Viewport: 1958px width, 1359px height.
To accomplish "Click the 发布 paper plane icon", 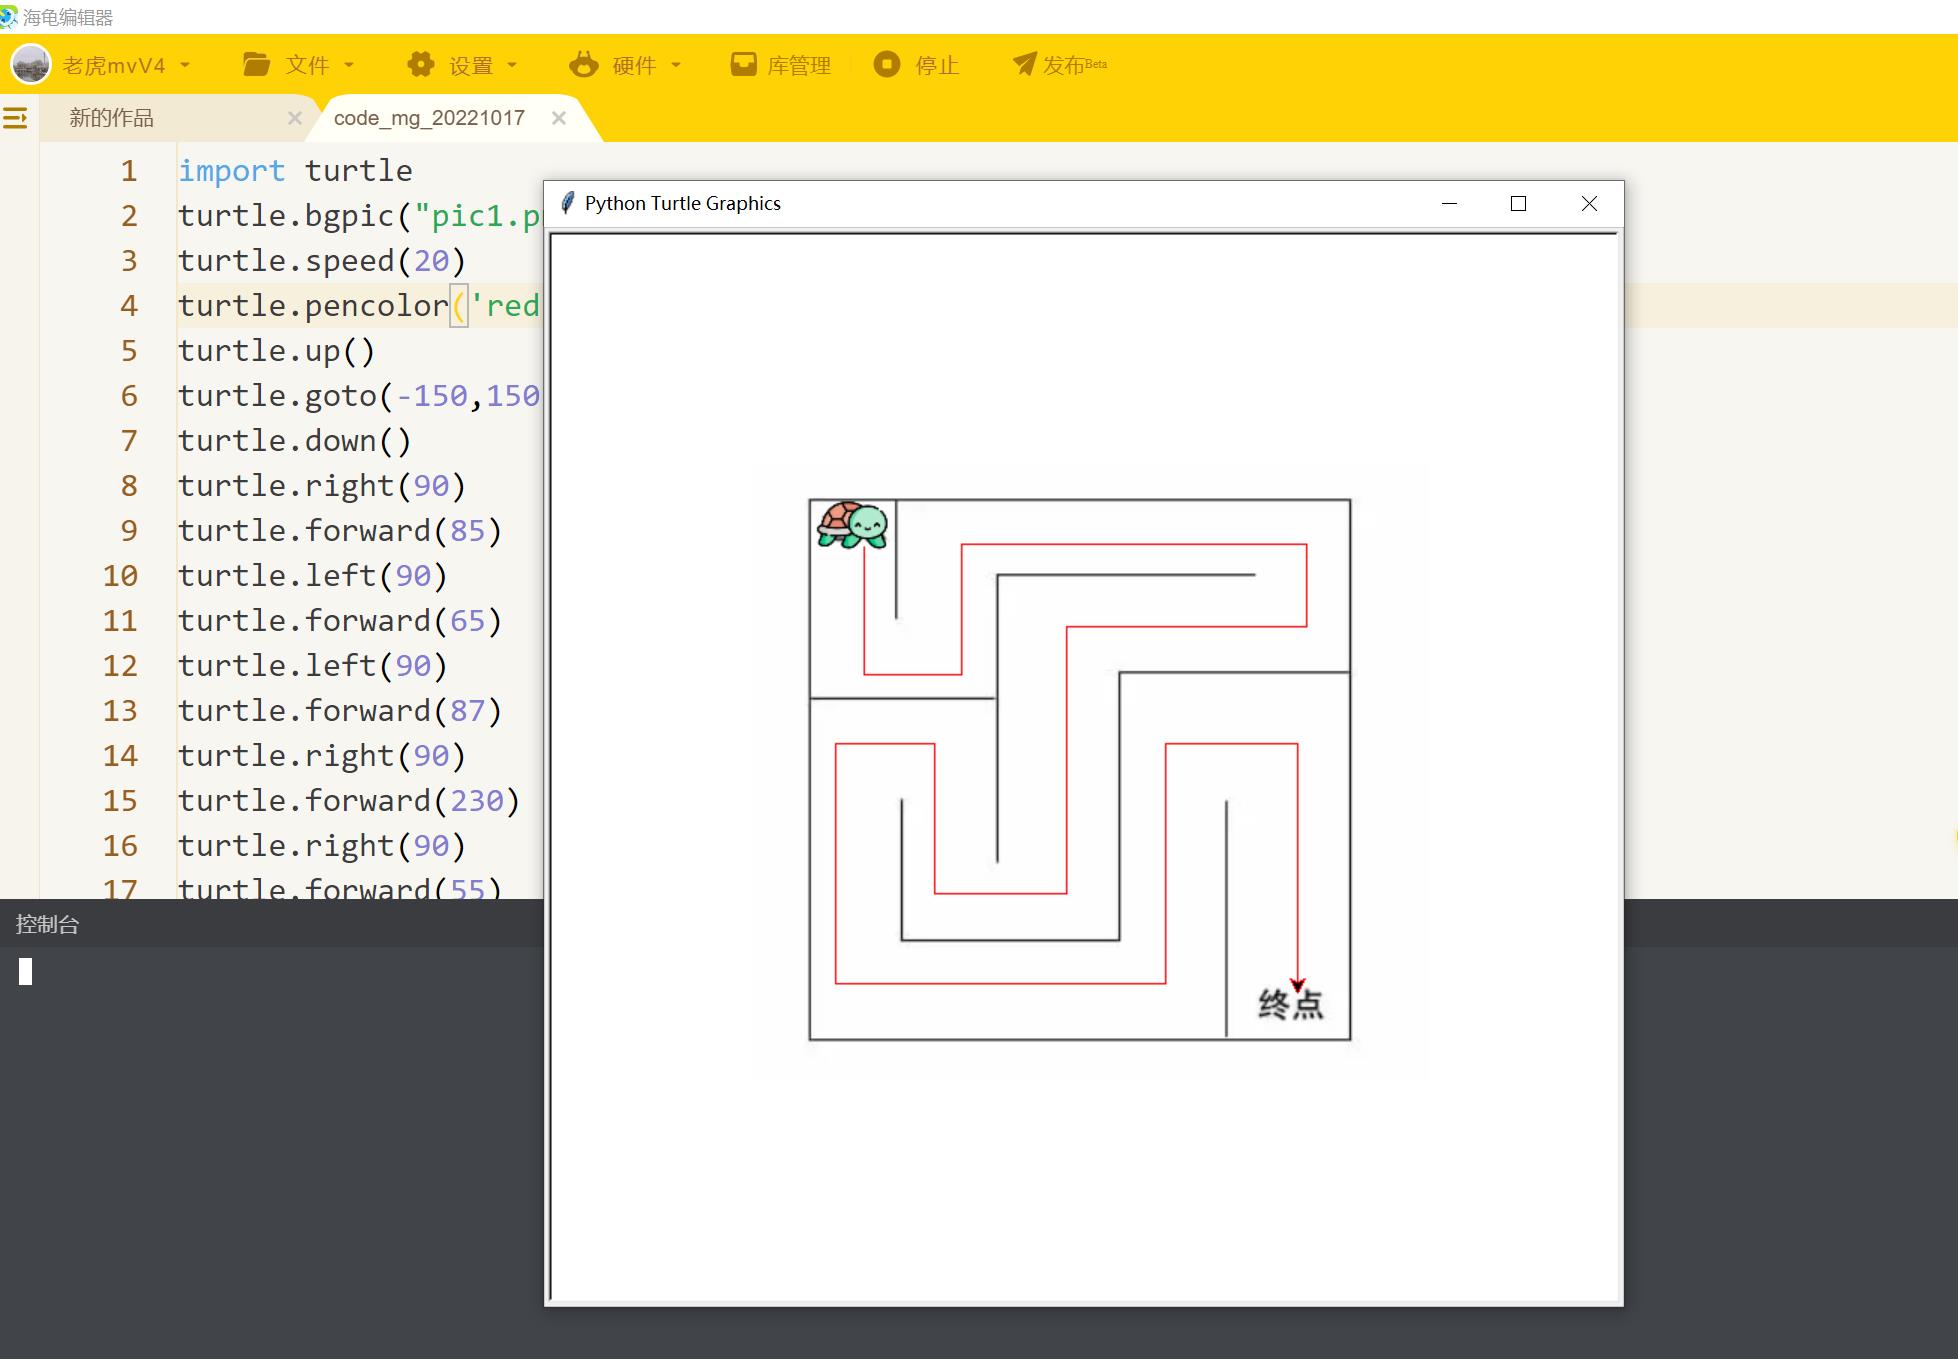I will tap(1024, 65).
